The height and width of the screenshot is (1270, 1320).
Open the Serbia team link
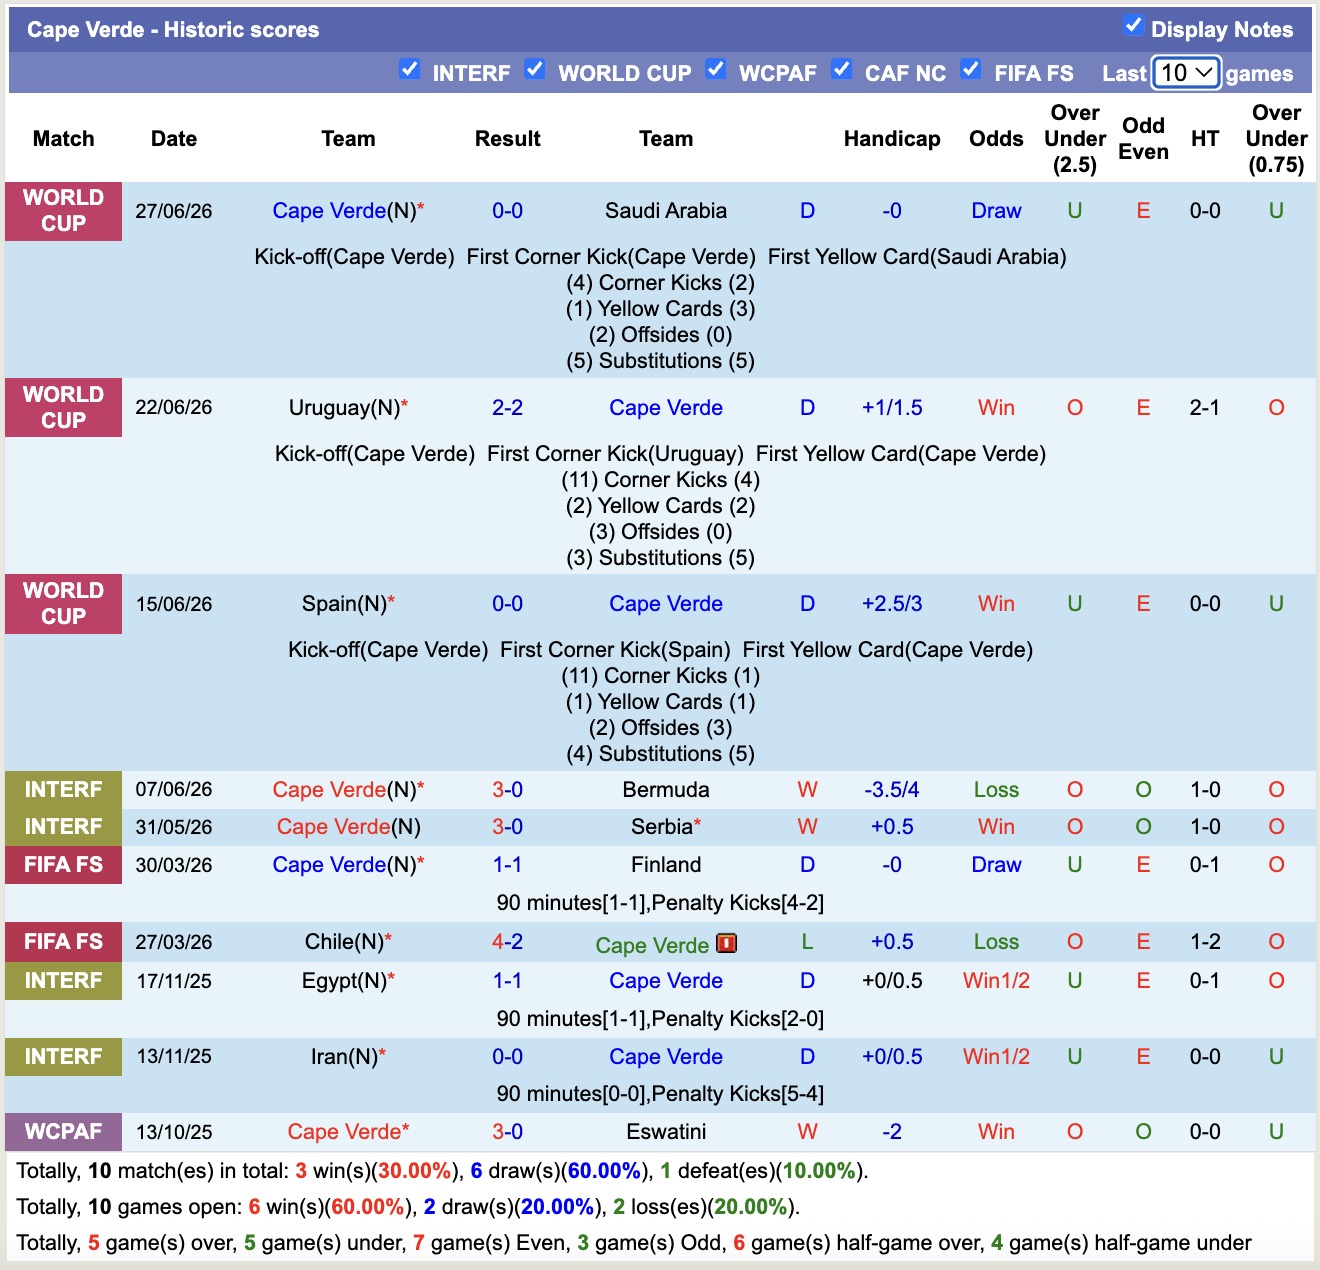[x=662, y=827]
